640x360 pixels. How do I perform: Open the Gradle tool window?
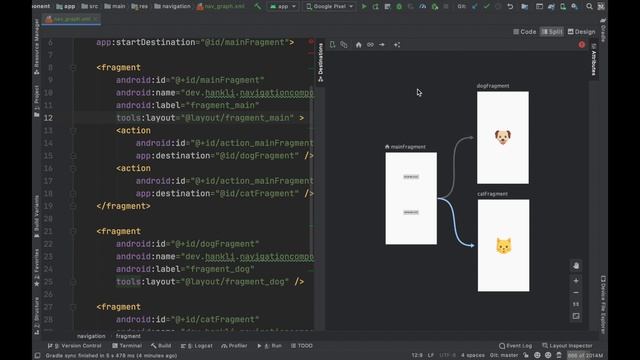(x=603, y=29)
